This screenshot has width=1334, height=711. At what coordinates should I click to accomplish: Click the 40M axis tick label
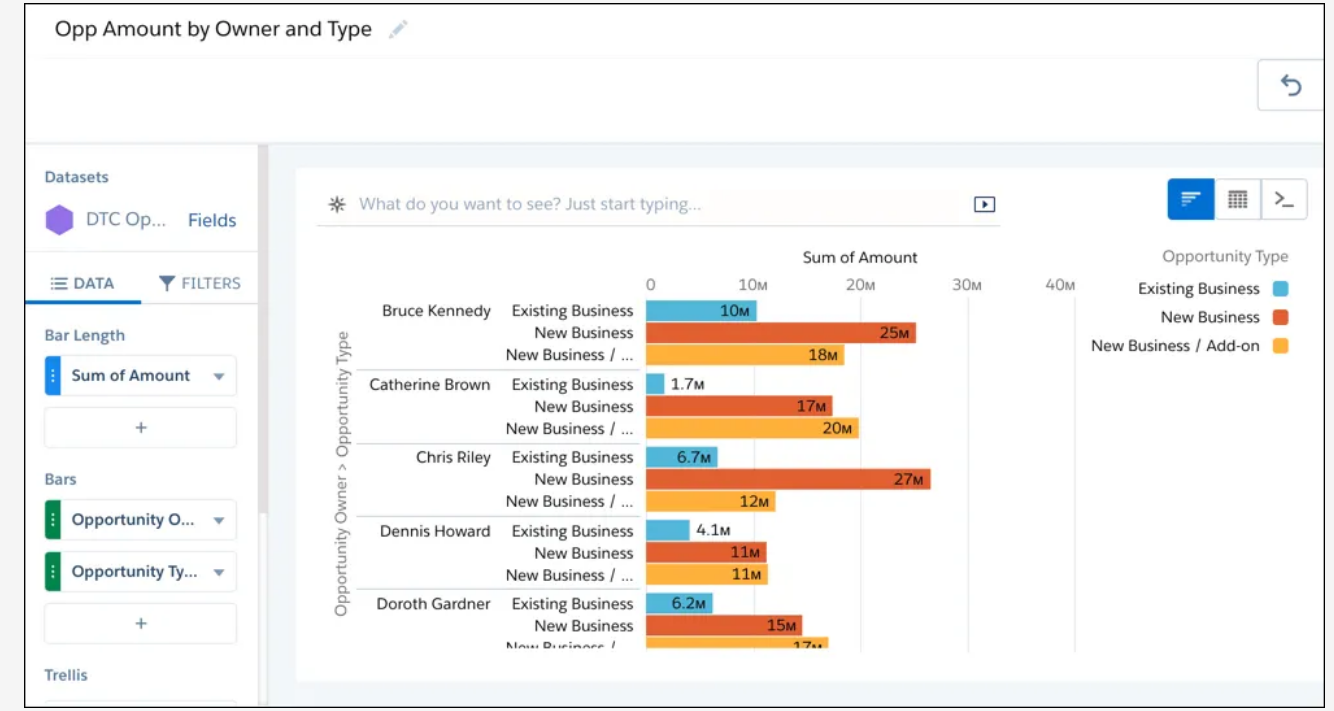[x=1060, y=285]
